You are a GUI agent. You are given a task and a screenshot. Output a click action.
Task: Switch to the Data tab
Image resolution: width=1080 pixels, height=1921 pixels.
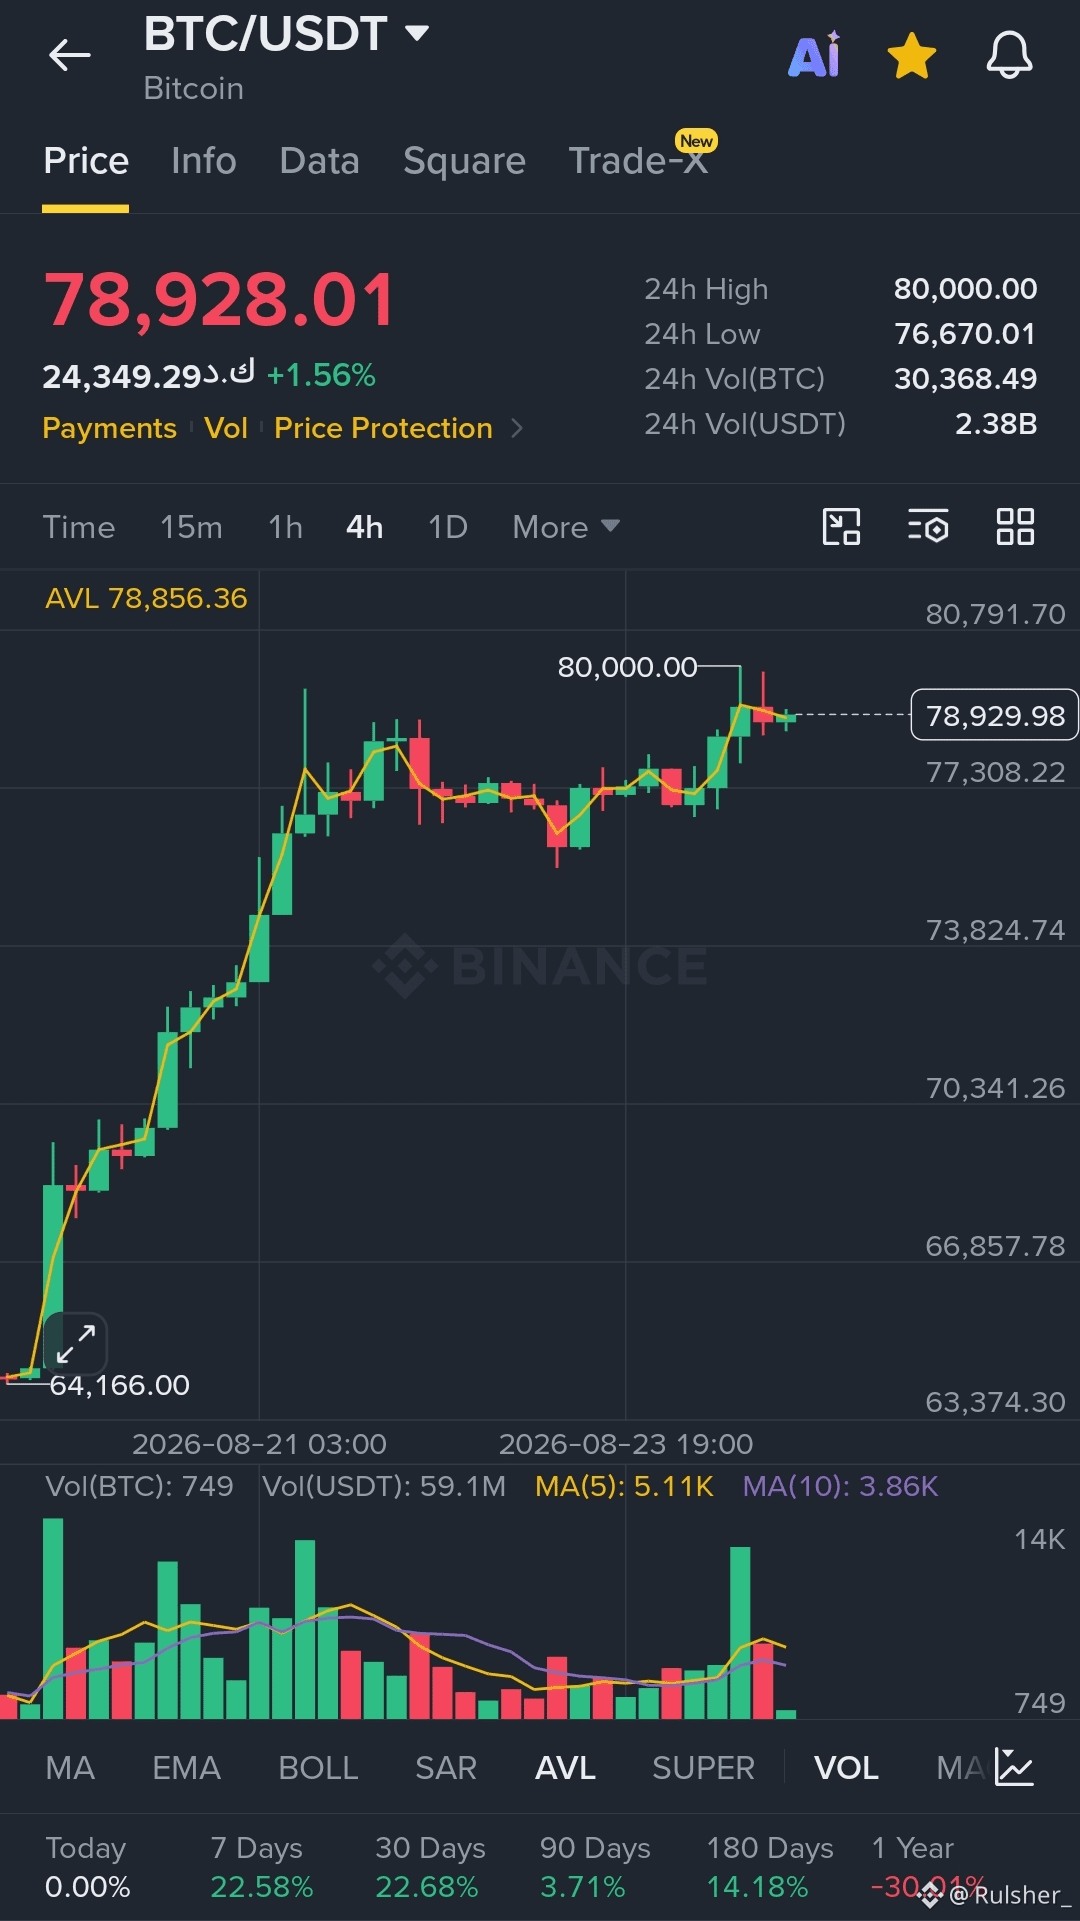pyautogui.click(x=319, y=161)
